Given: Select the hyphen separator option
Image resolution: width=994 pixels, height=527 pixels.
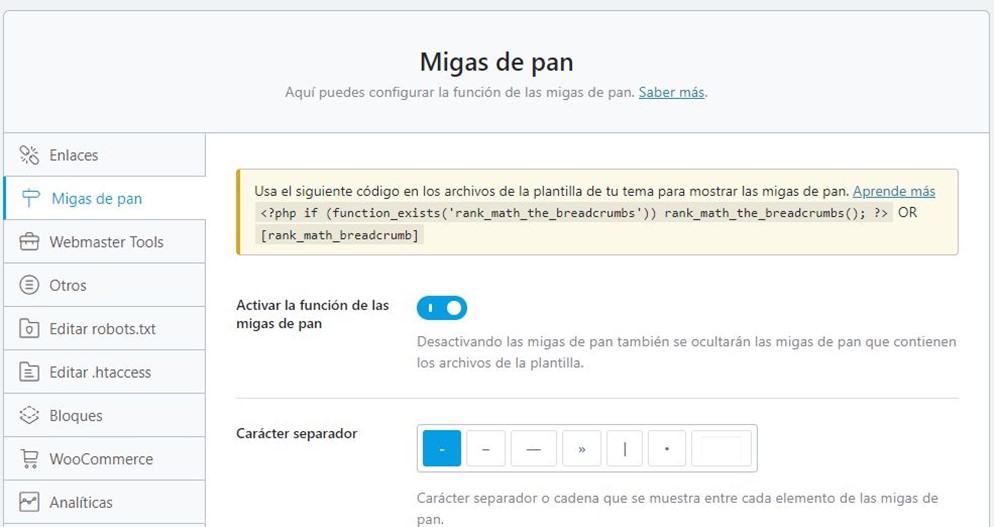Looking at the screenshot, I should [441, 449].
